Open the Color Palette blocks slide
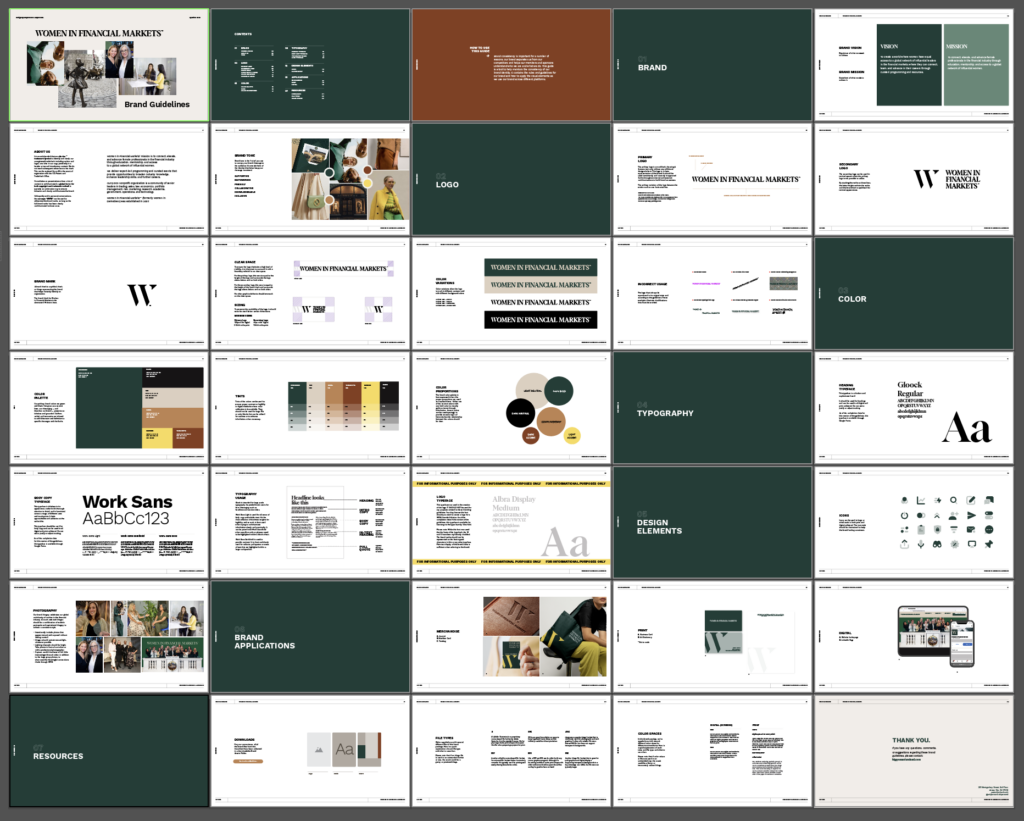This screenshot has width=1024, height=821. pos(109,408)
